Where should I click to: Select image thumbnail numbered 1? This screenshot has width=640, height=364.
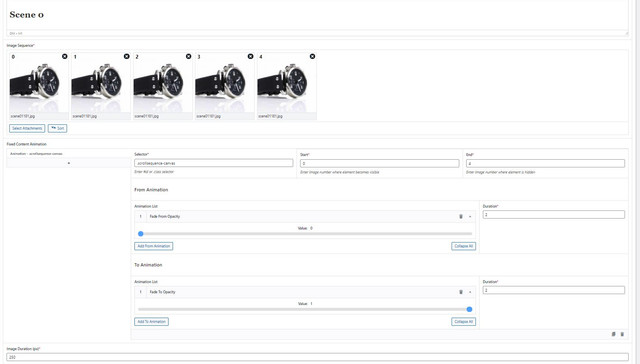click(x=101, y=86)
